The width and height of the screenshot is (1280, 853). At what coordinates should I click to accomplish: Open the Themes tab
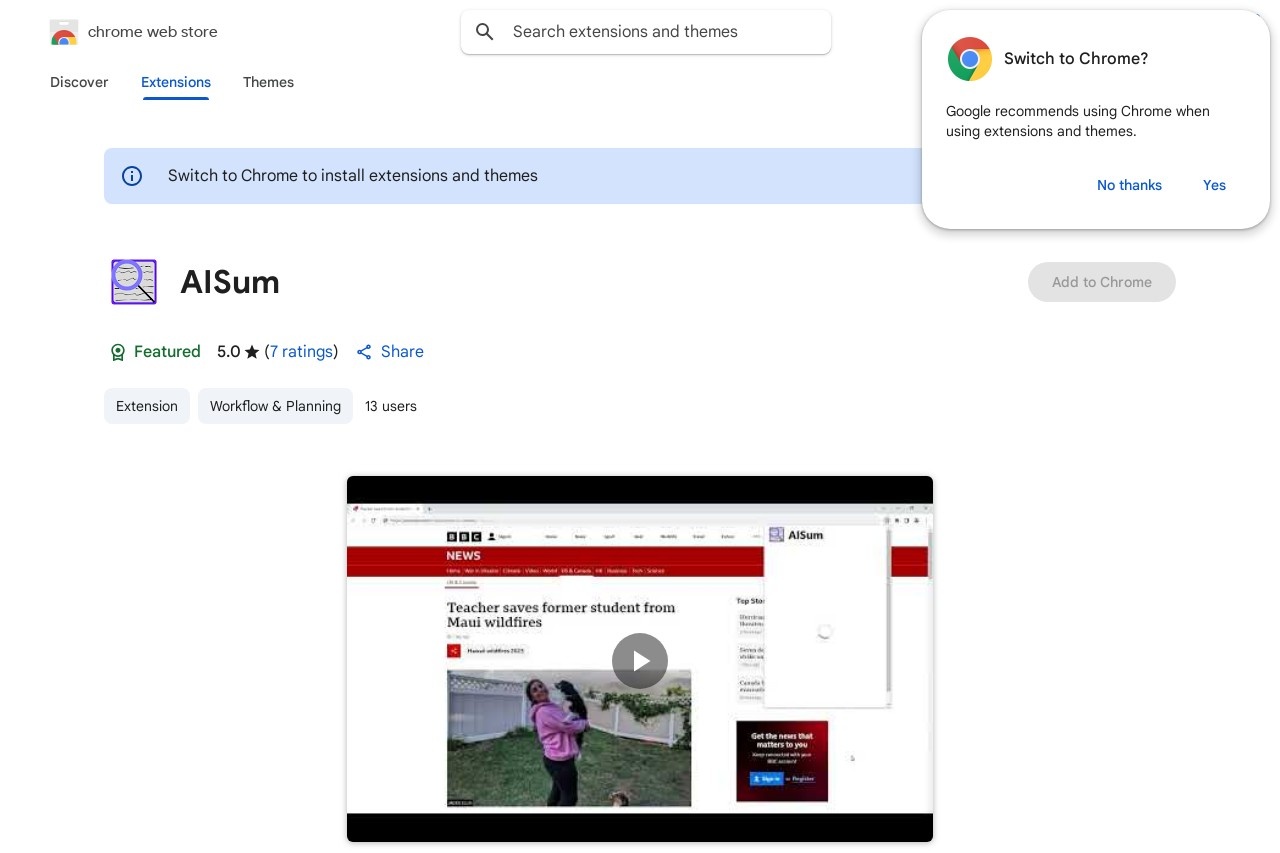tap(268, 82)
